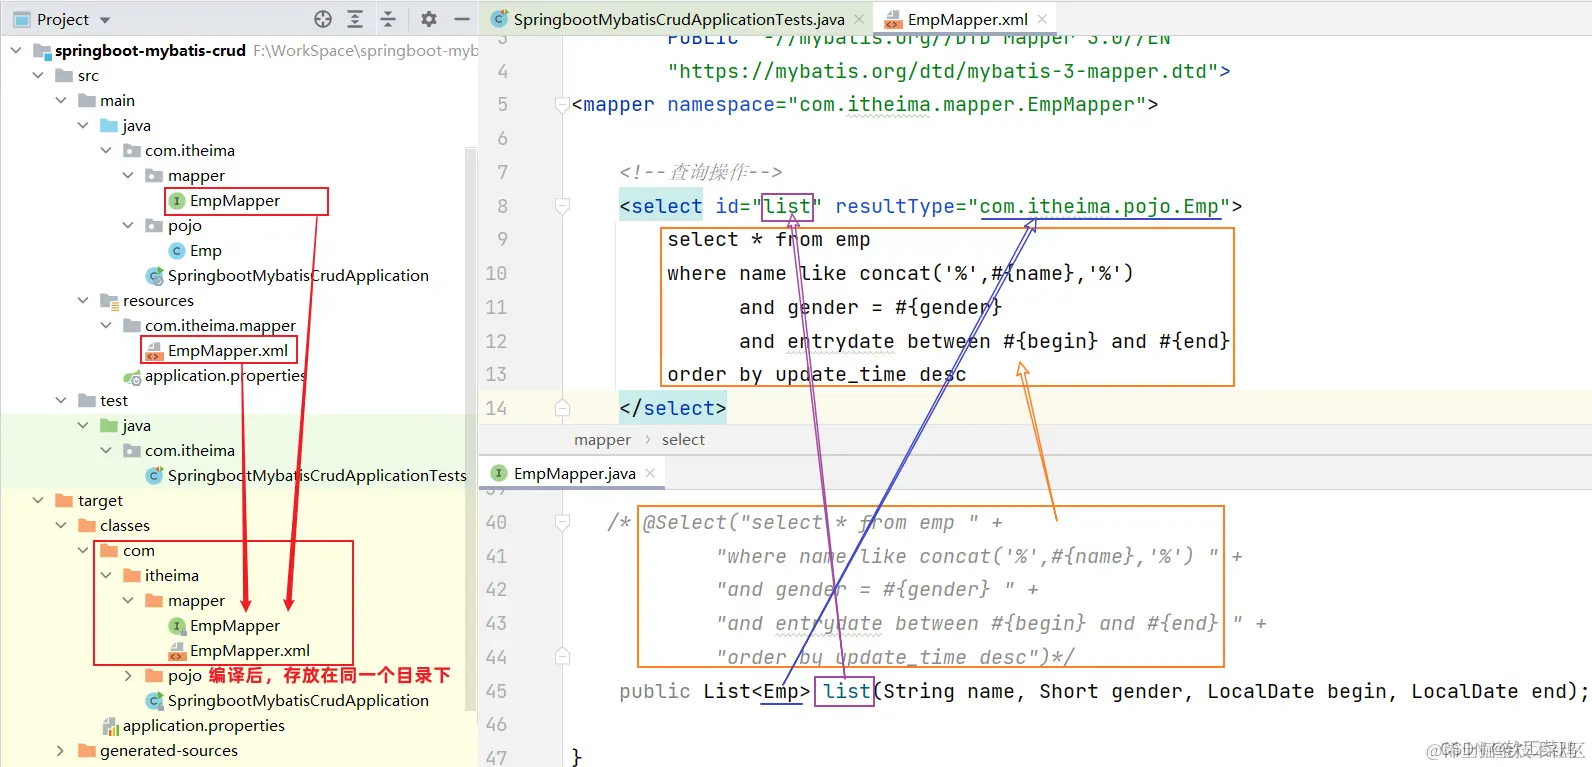Click the Expand All icon in Project toolbar
This screenshot has height=767, width=1592.
coord(355,19)
